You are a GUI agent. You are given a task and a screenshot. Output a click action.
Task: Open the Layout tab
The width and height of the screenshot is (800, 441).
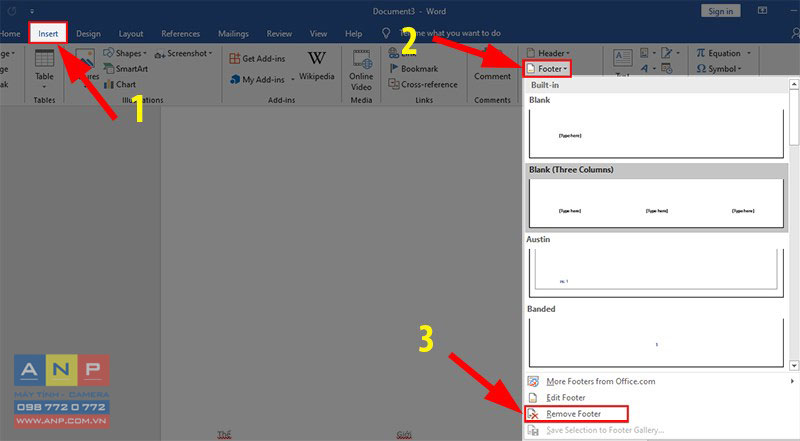coord(131,34)
